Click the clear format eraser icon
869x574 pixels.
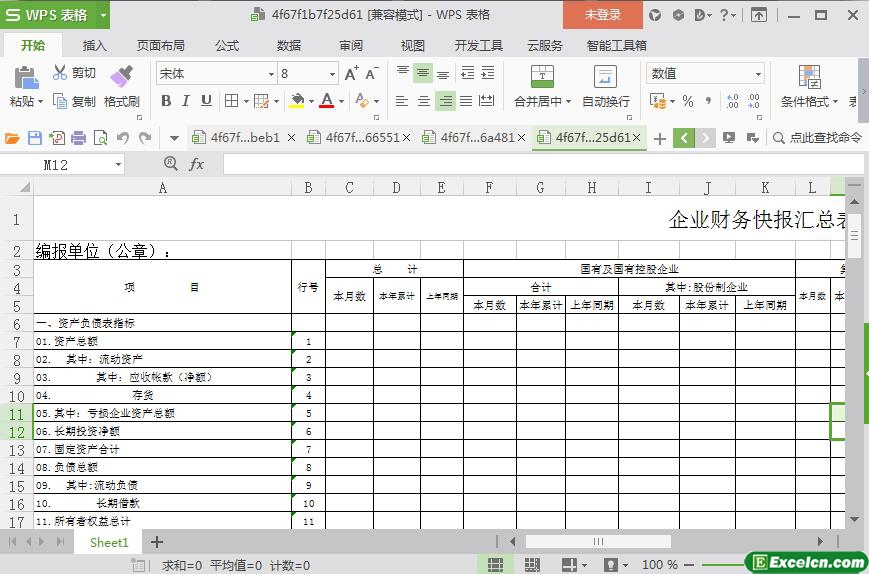(362, 101)
